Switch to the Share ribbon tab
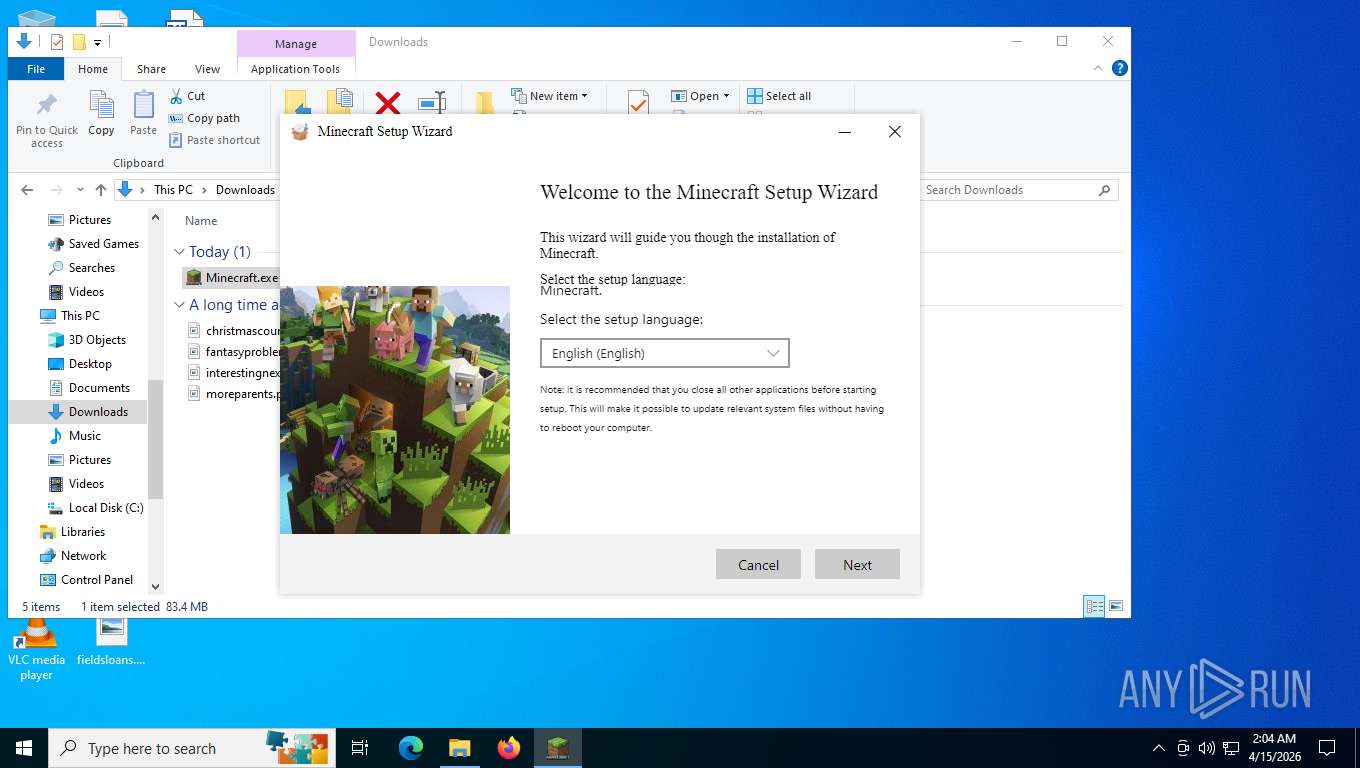This screenshot has width=1360, height=768. 152,69
